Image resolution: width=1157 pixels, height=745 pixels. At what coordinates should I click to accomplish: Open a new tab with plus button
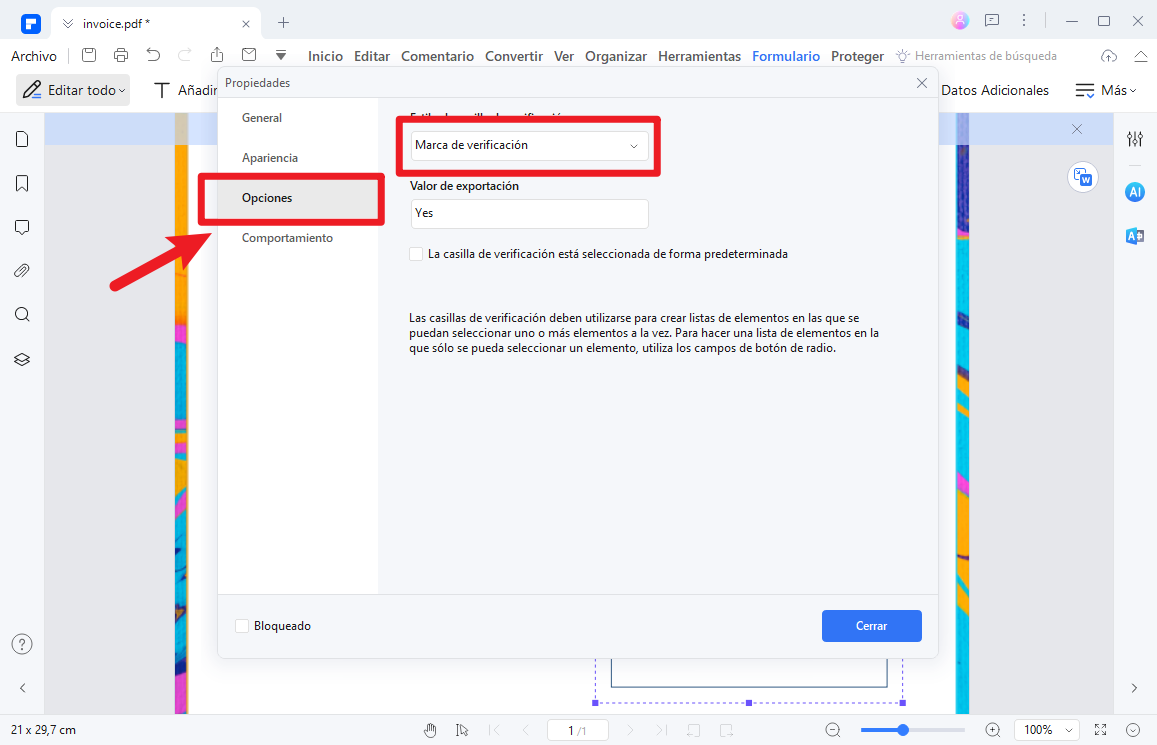tap(283, 23)
